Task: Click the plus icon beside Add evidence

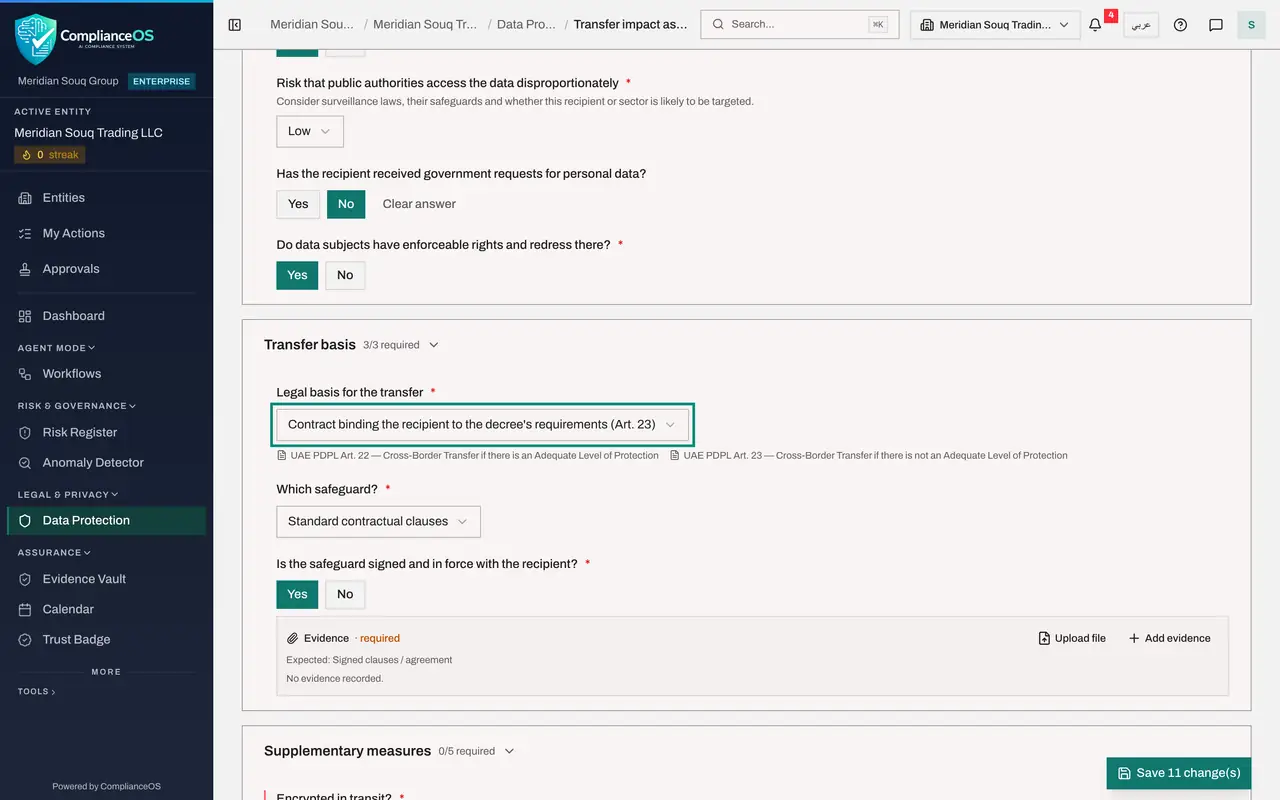Action: 1134,638
